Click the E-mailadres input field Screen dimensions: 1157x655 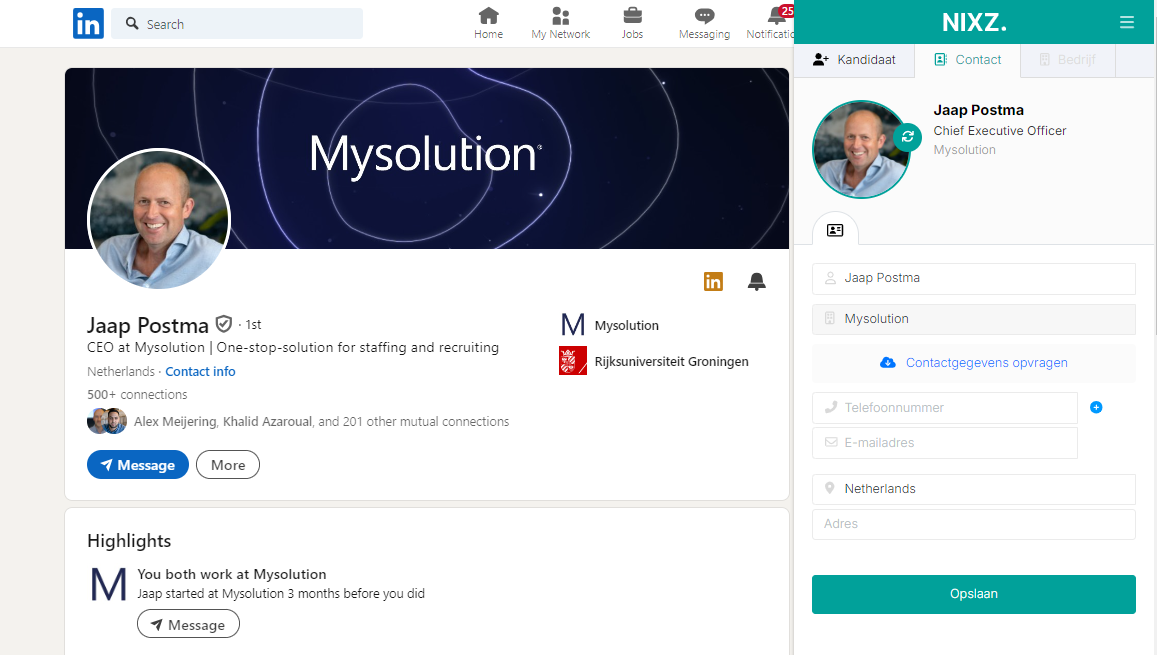pos(945,443)
